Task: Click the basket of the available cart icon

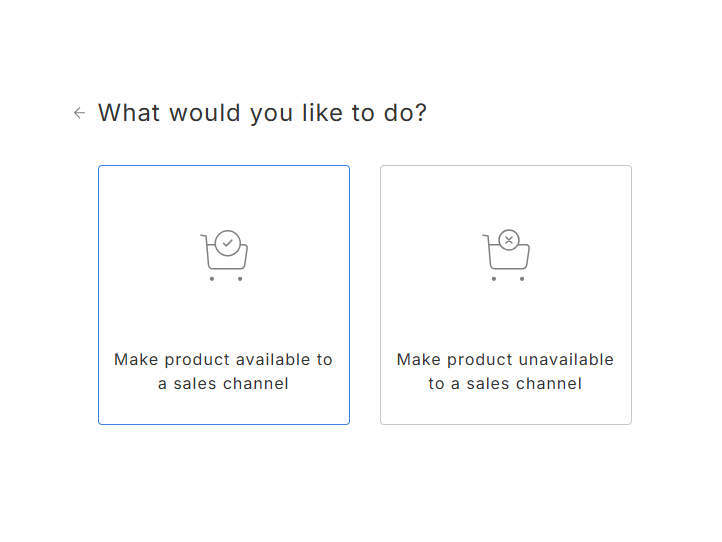Action: (227, 257)
